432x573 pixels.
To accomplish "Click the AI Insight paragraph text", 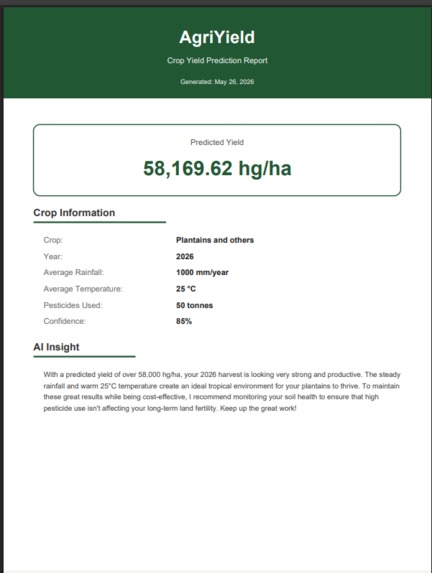I will coord(221,391).
